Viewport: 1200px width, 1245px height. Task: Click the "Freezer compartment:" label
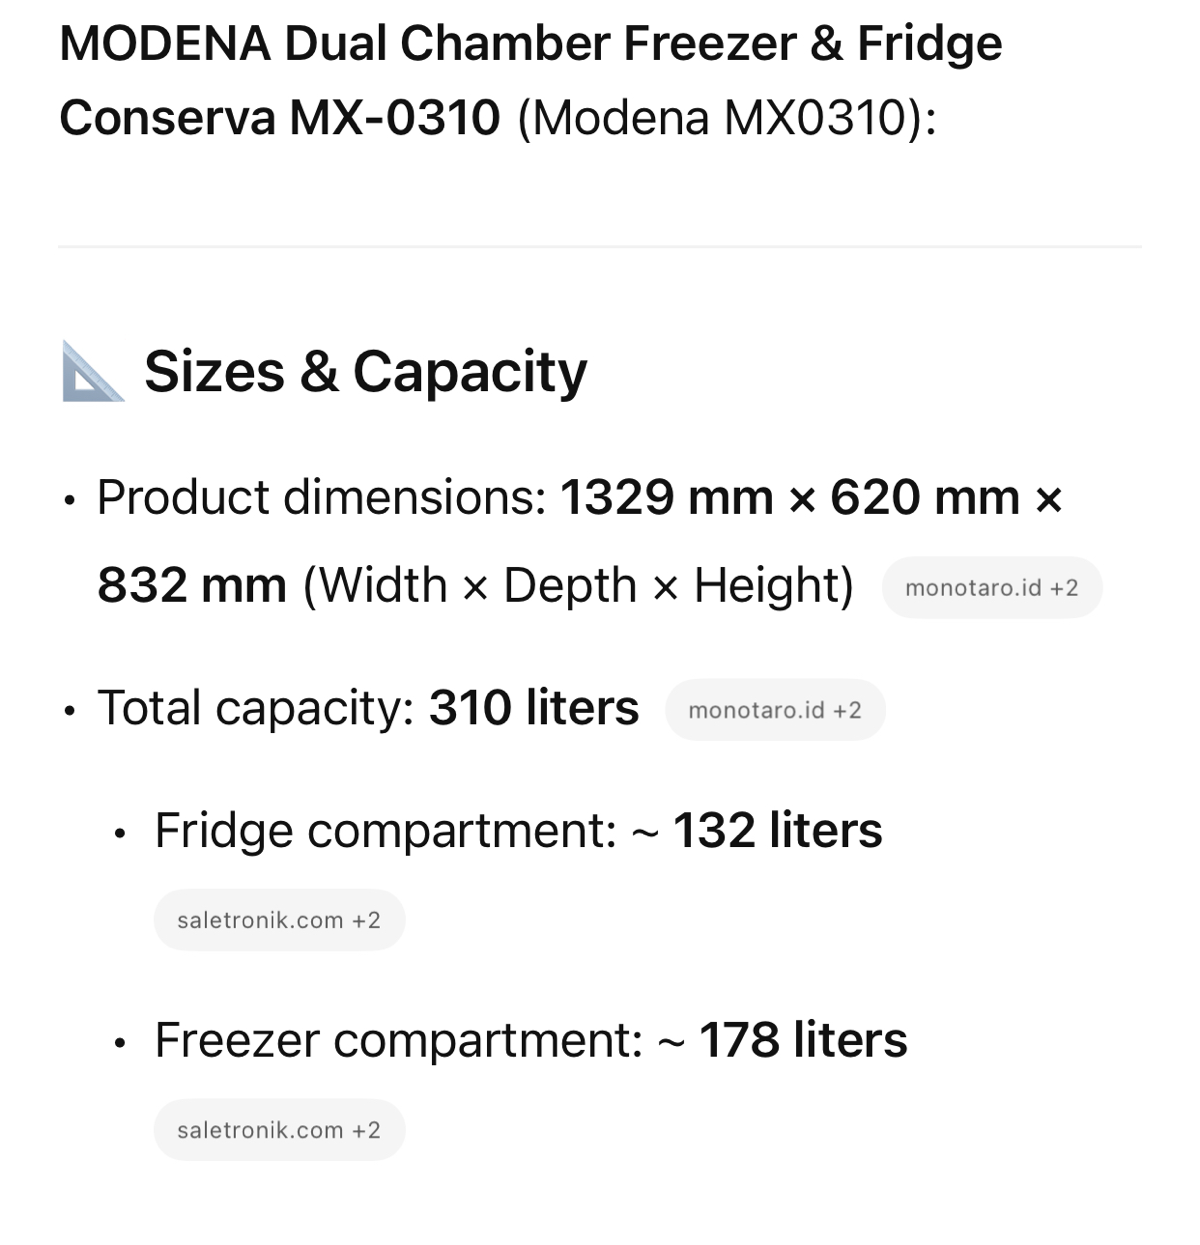click(398, 1040)
